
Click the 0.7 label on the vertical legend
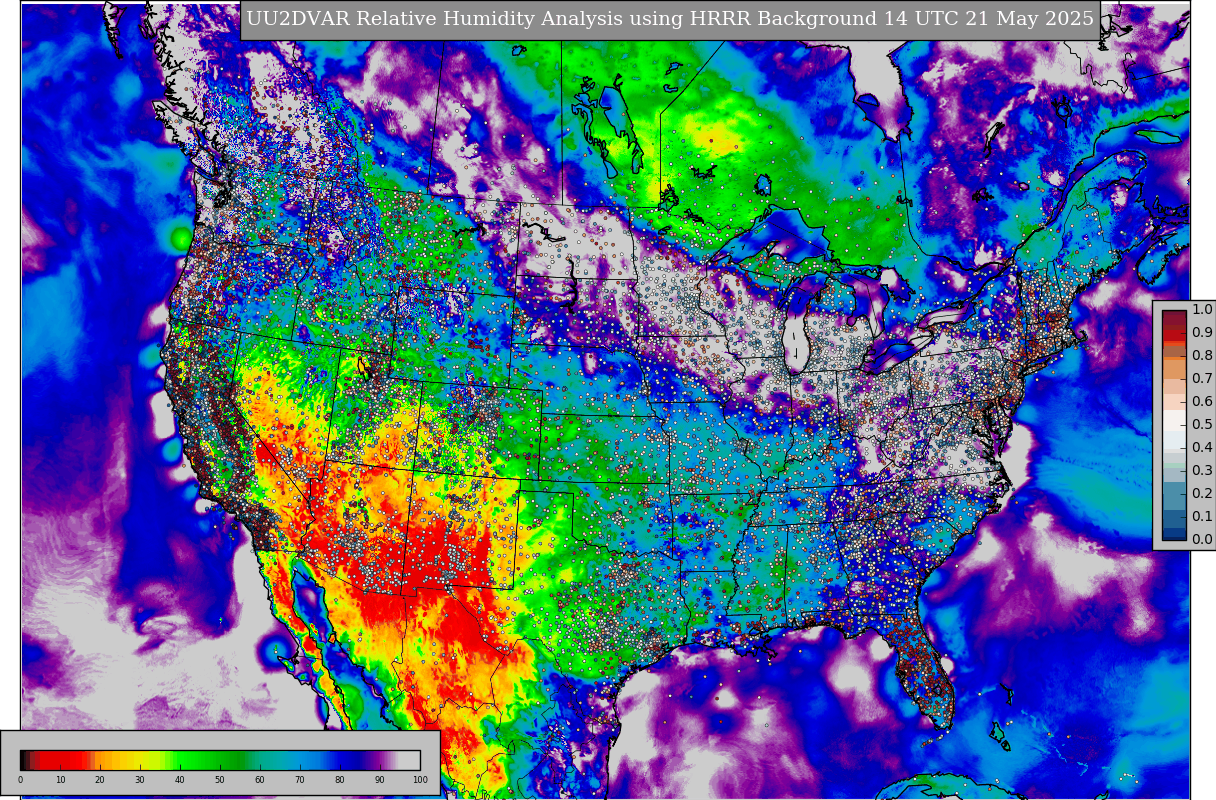point(1202,378)
